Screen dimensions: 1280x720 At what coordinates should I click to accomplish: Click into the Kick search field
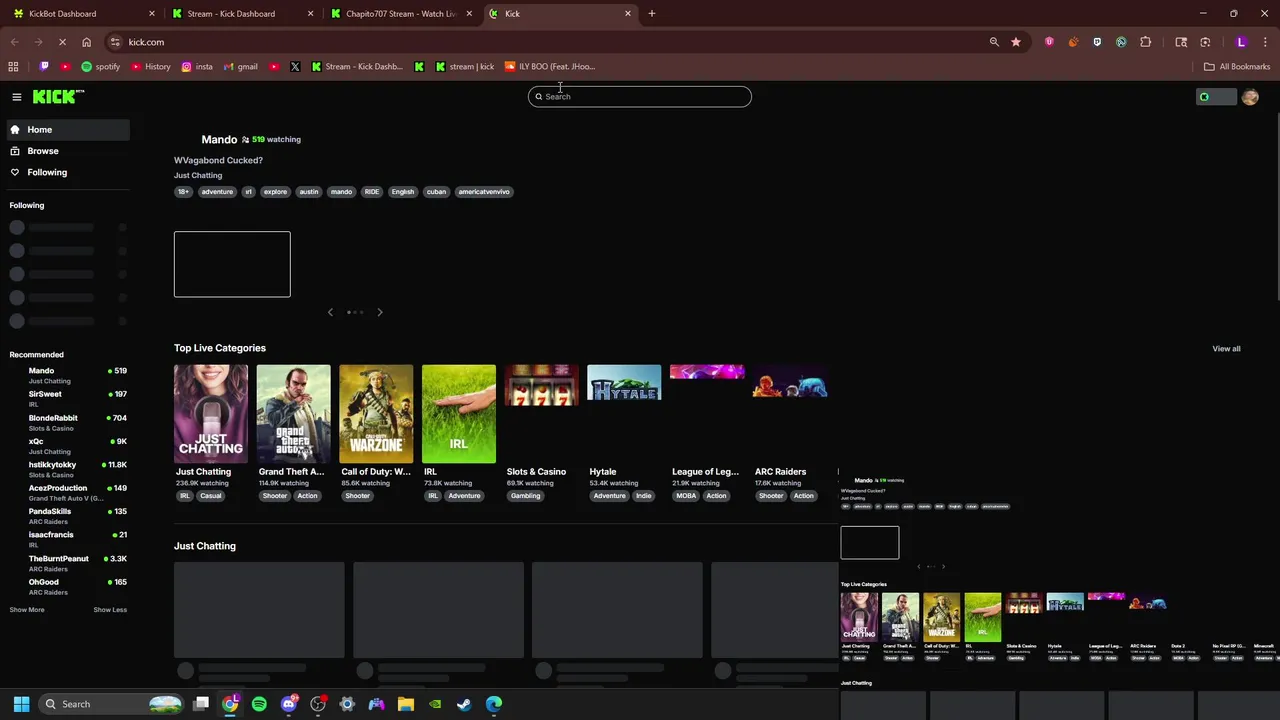pos(640,97)
